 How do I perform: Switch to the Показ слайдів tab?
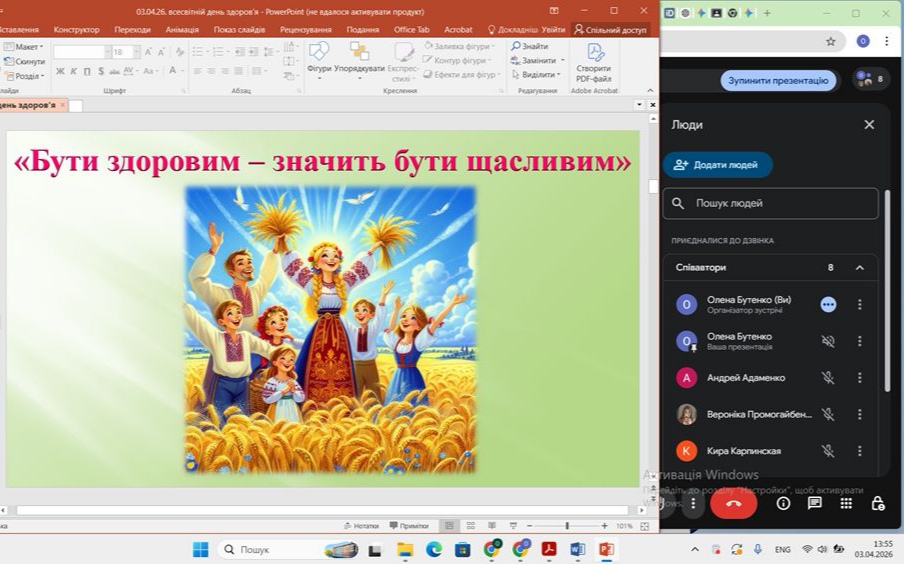(x=239, y=29)
